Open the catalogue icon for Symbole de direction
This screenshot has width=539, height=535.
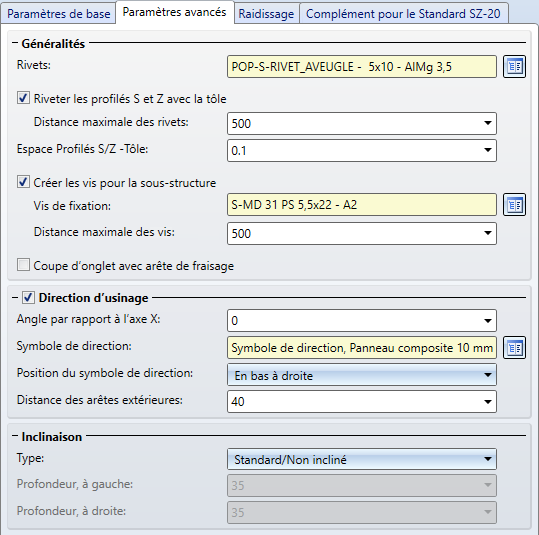point(514,348)
